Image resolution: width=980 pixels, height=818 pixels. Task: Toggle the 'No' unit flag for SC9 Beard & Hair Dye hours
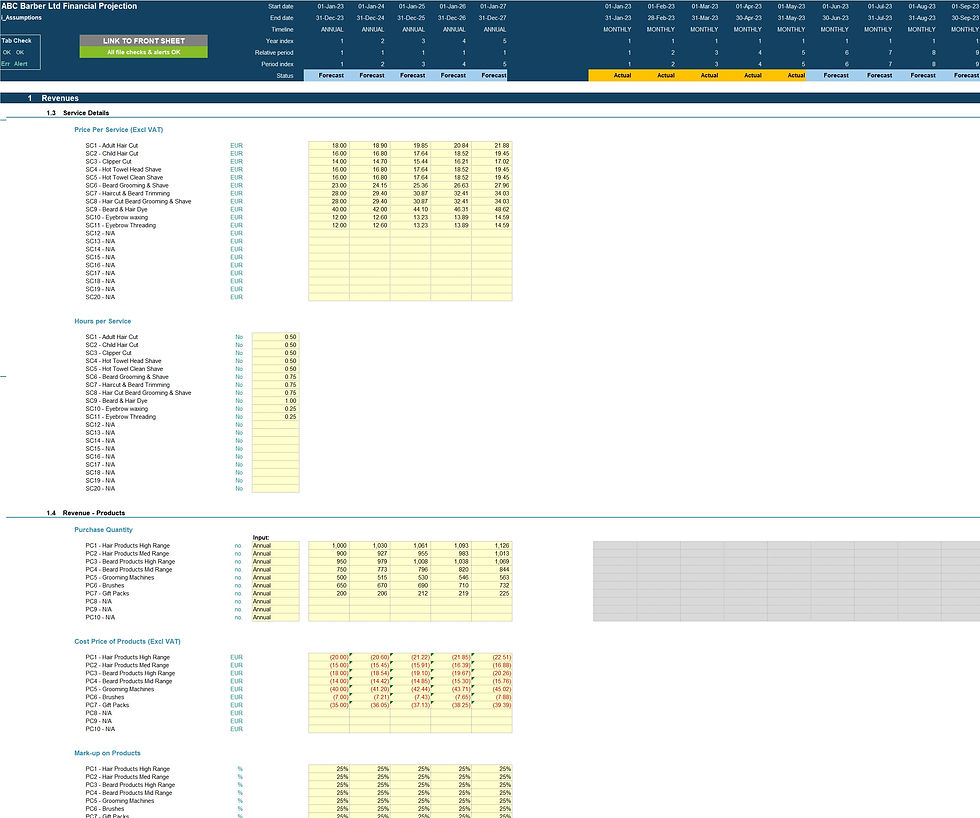(x=239, y=401)
